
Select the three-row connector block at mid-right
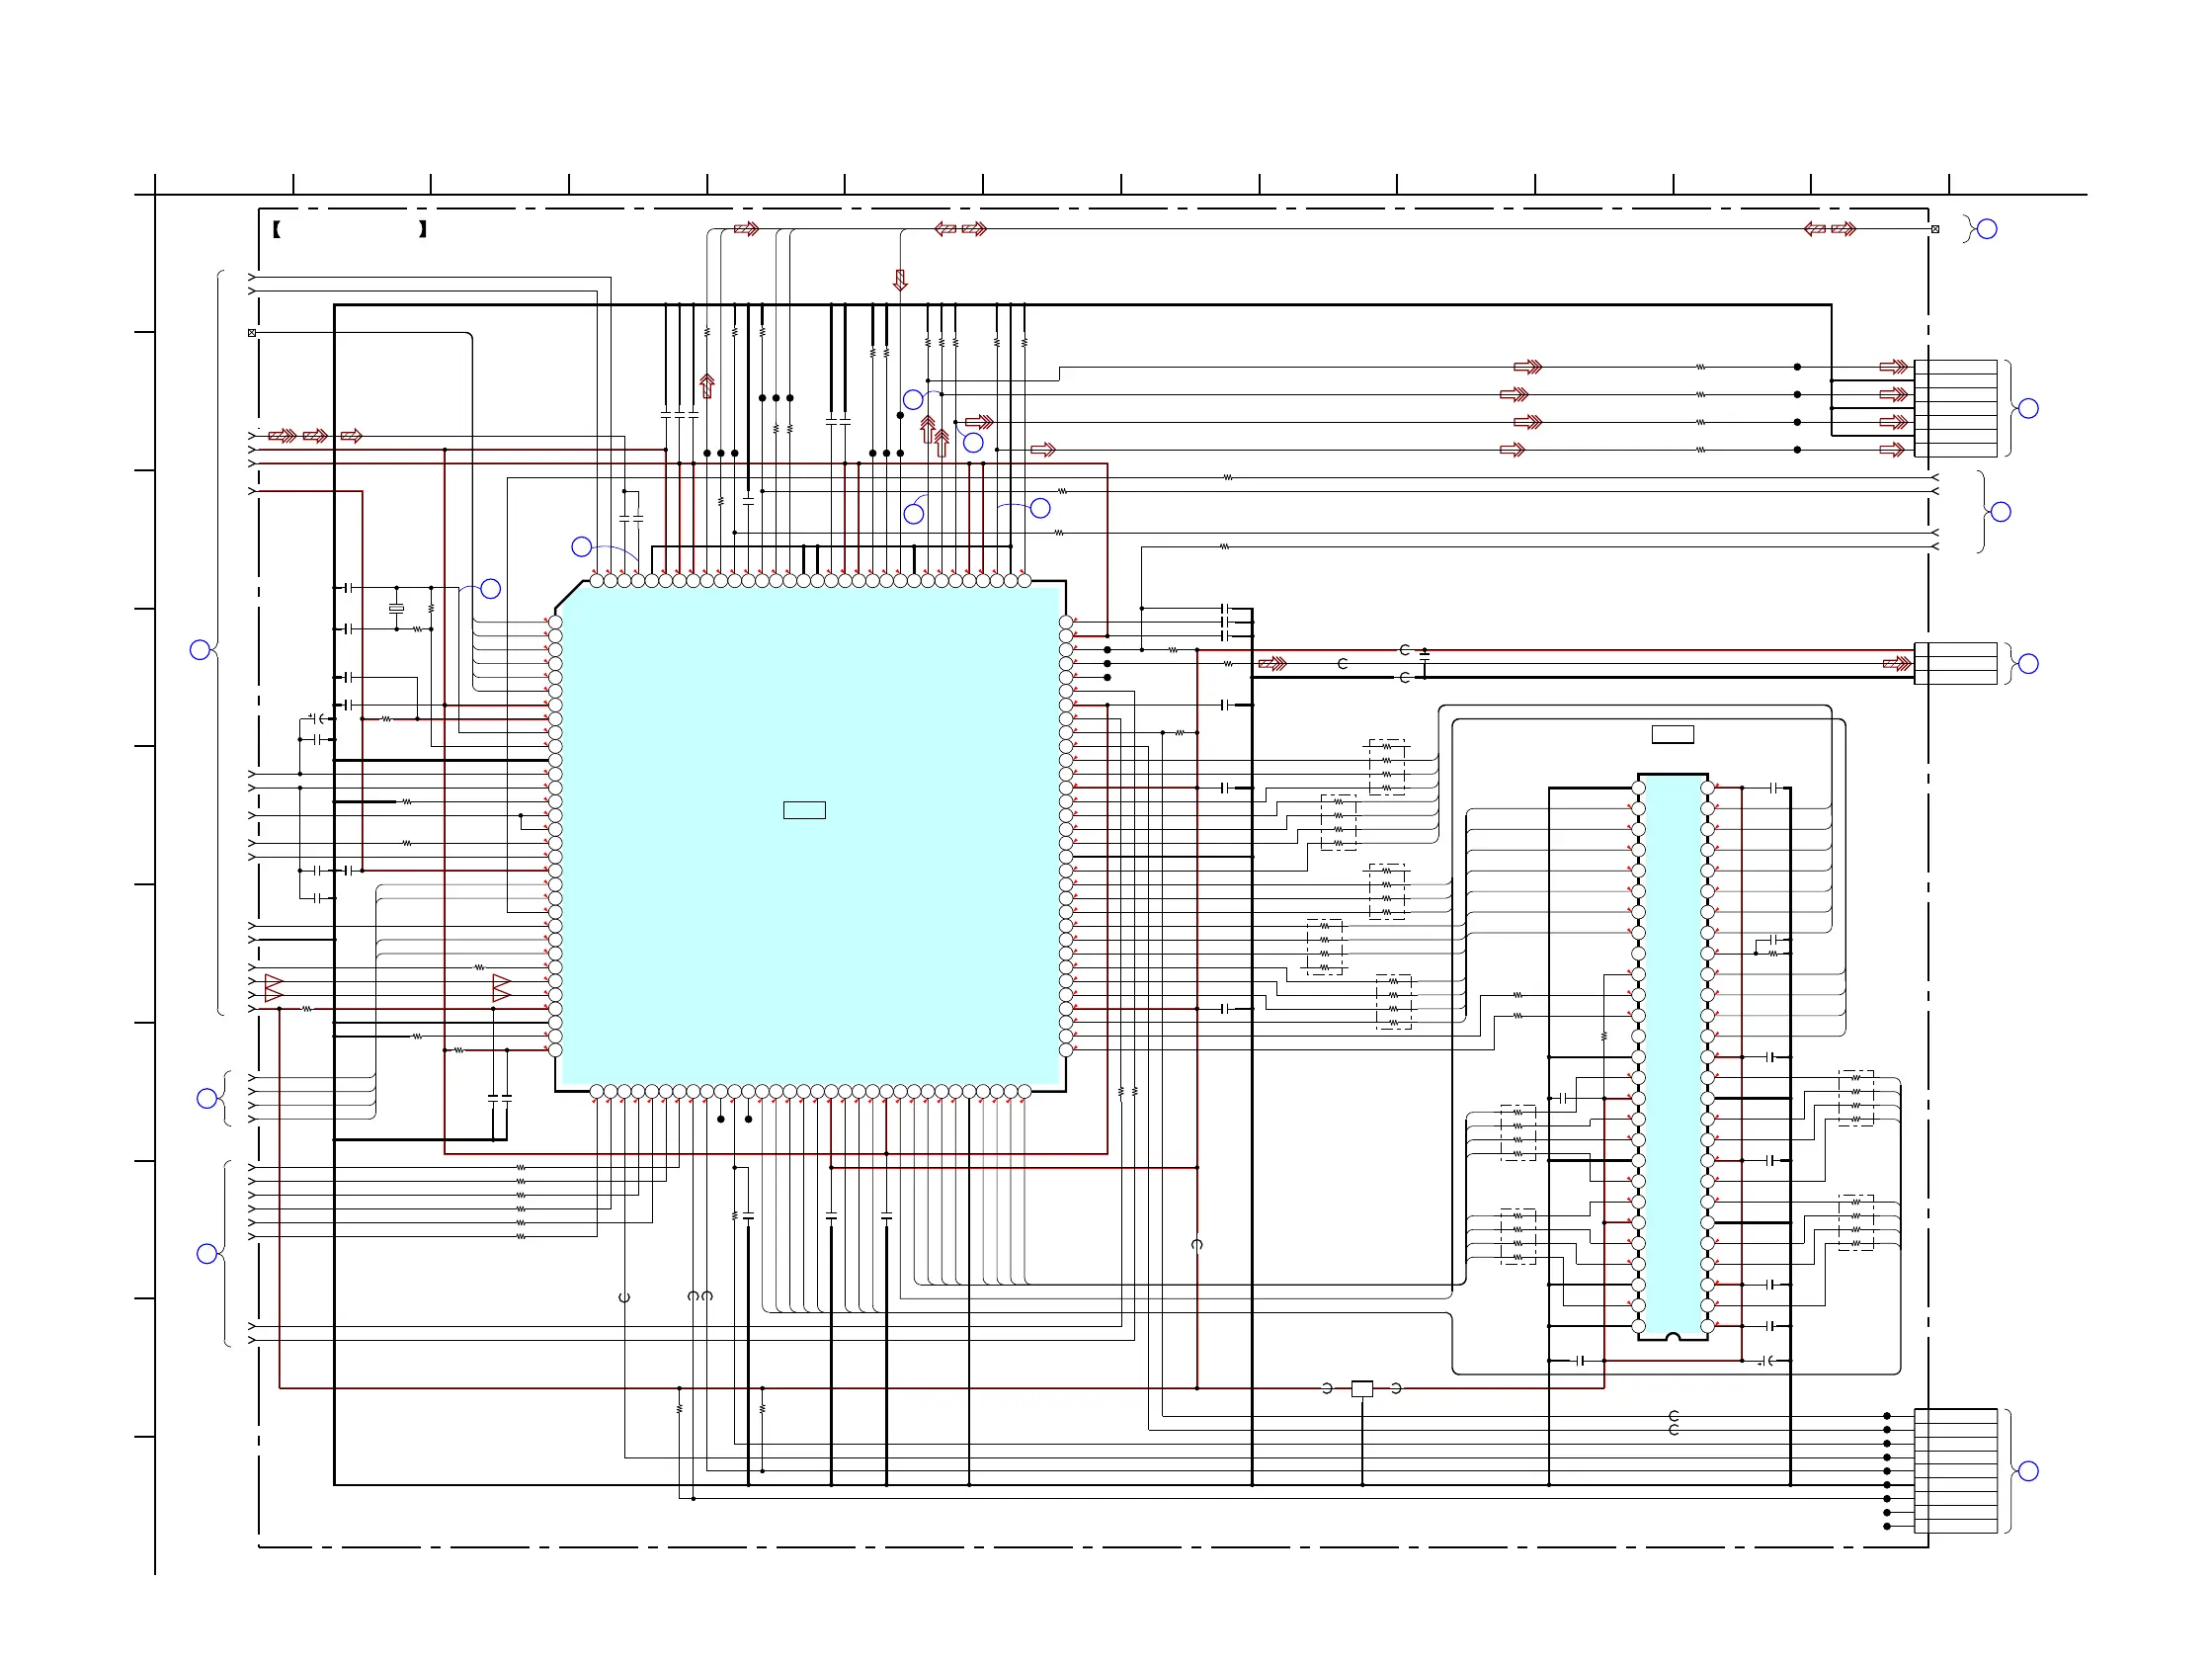point(1955,663)
